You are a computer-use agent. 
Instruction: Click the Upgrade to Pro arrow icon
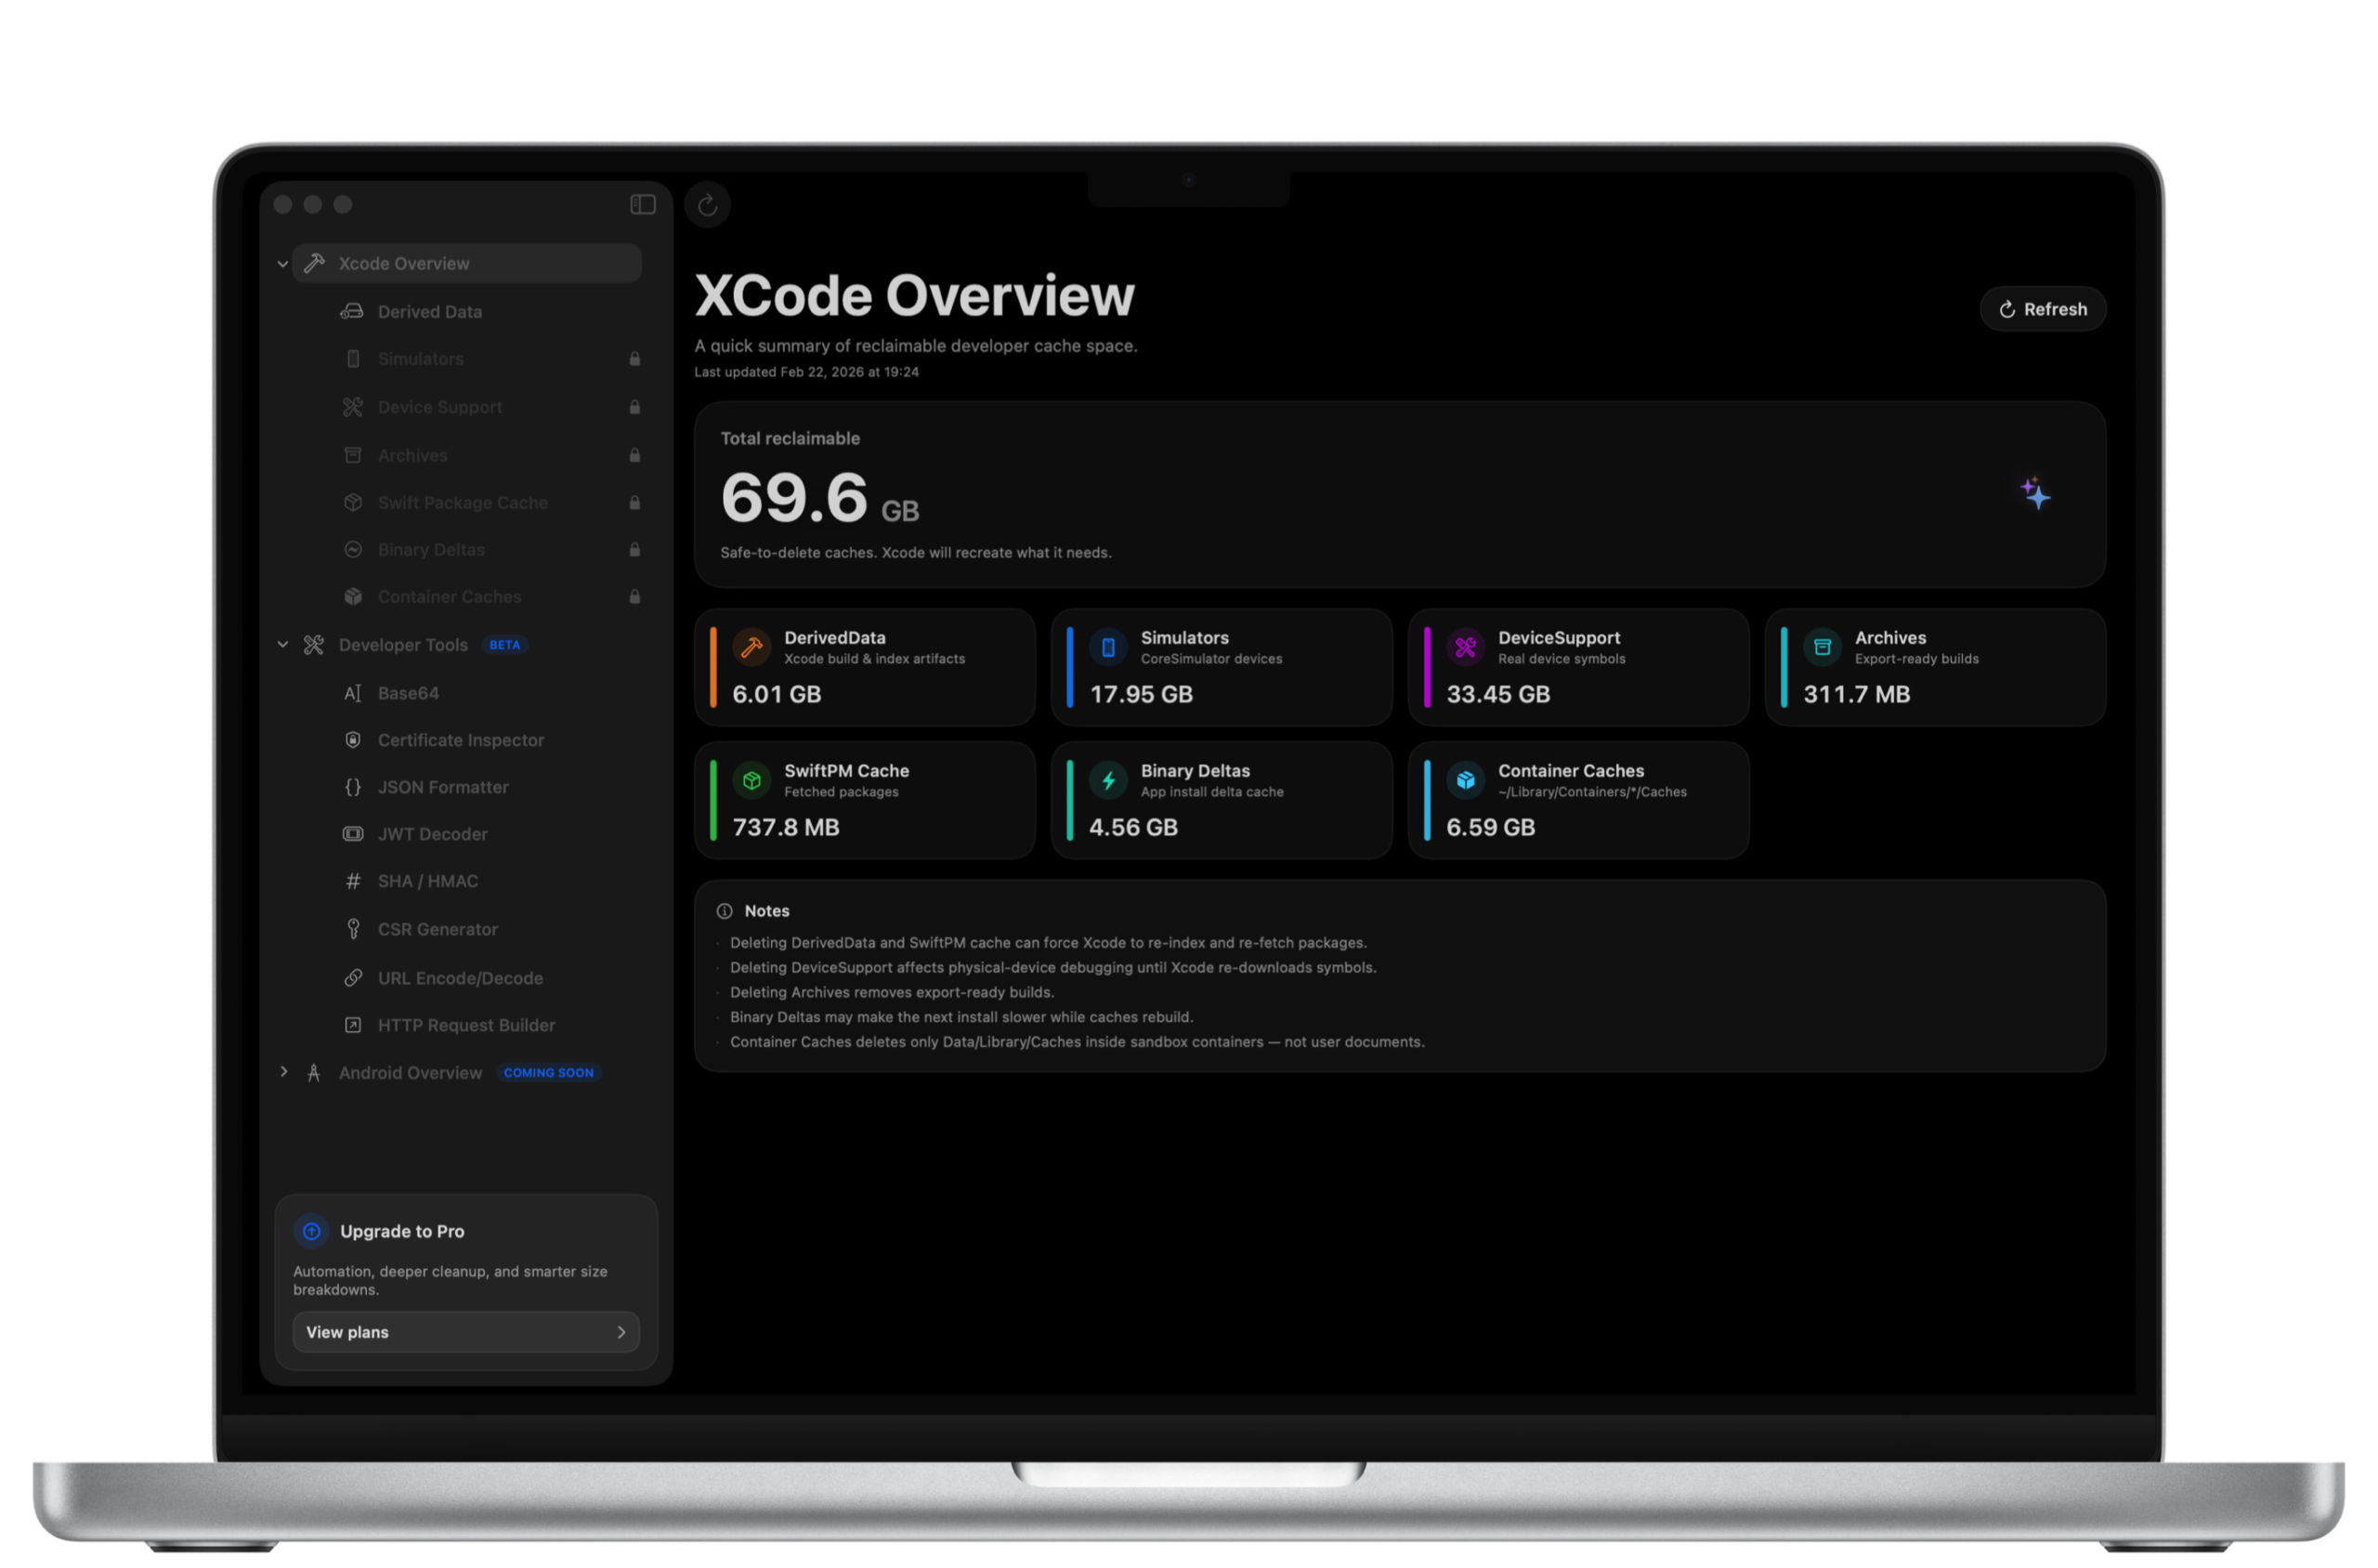pos(311,1231)
